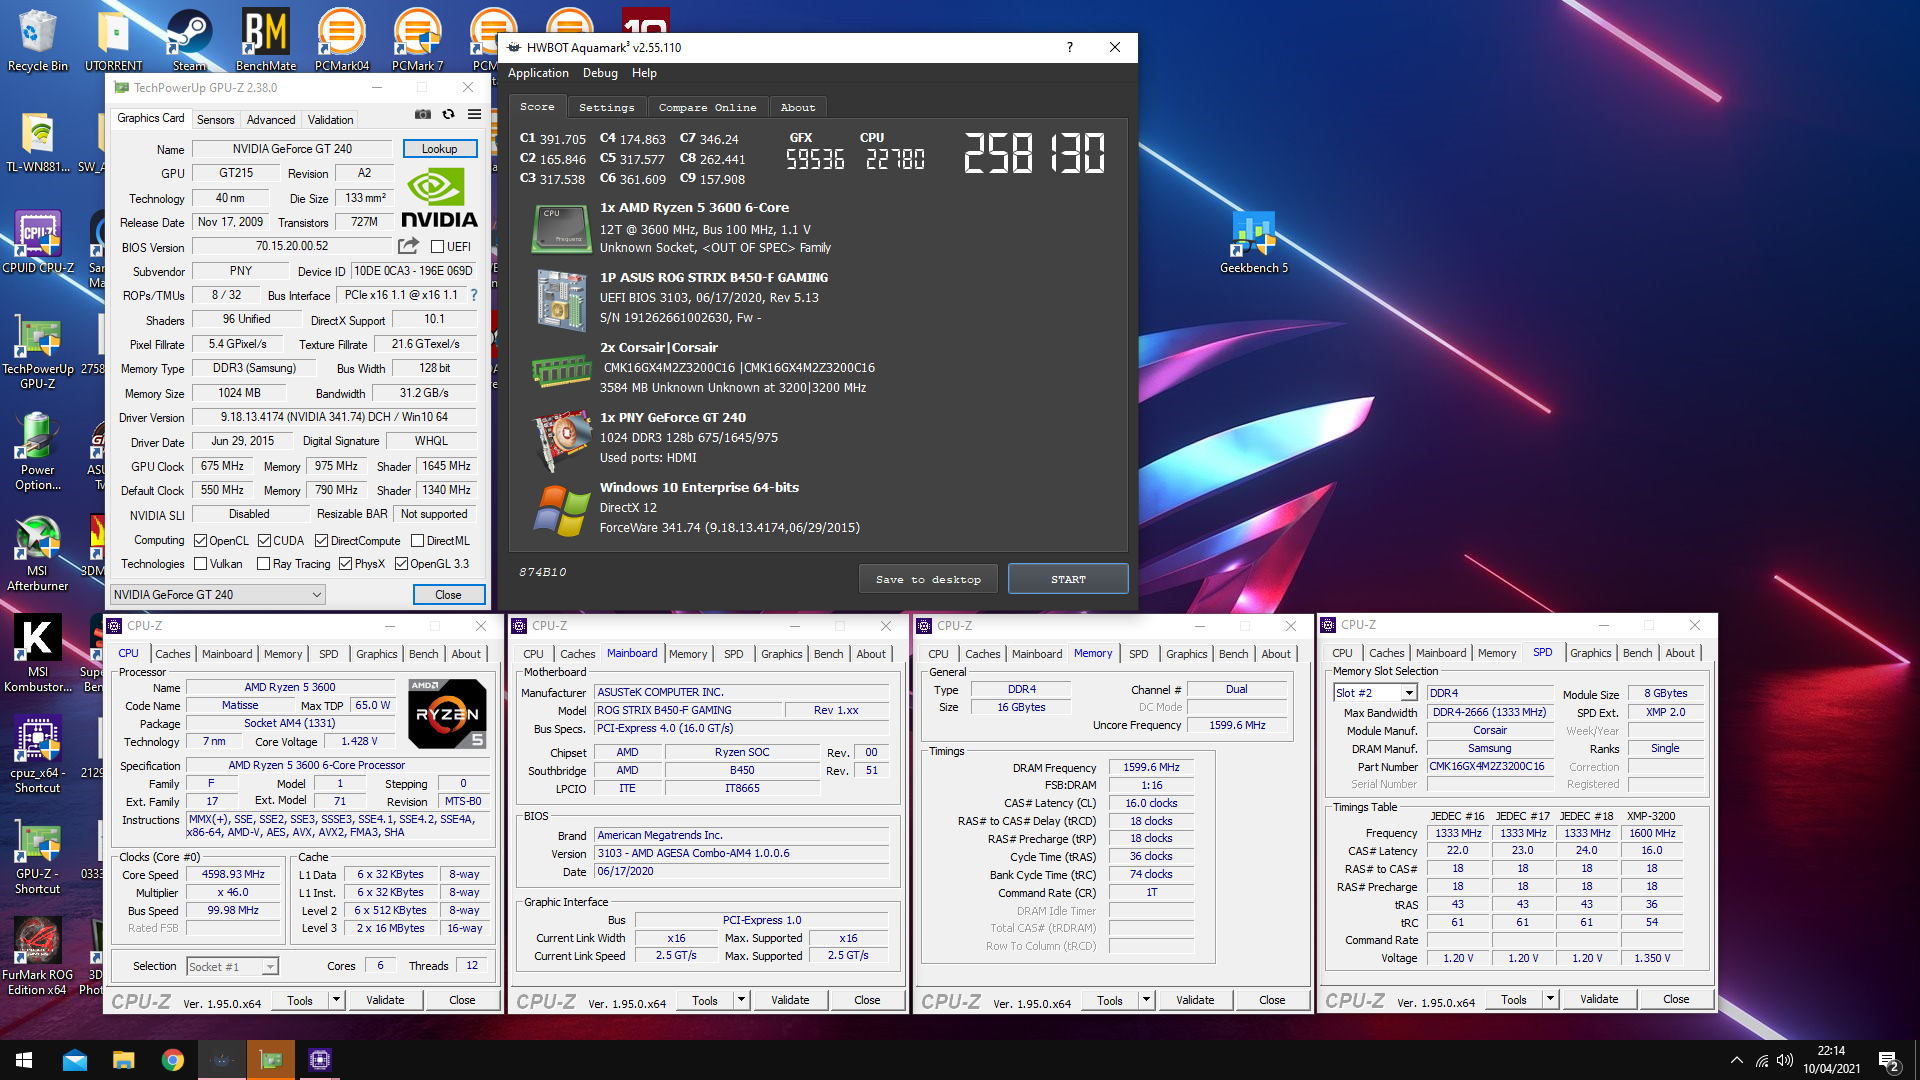Screen dimensions: 1920x1080
Task: Toggle the OpenCL checkbox in GPU-Z
Action: click(x=200, y=541)
